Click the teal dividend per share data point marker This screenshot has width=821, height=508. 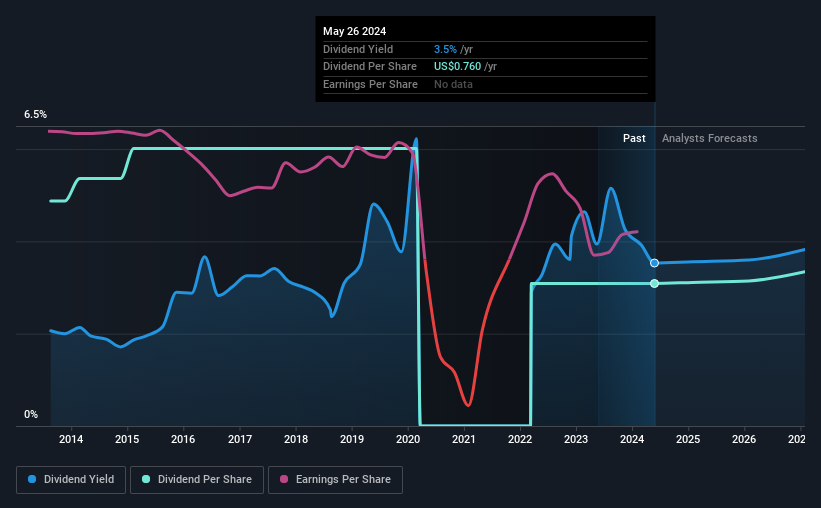pos(654,284)
